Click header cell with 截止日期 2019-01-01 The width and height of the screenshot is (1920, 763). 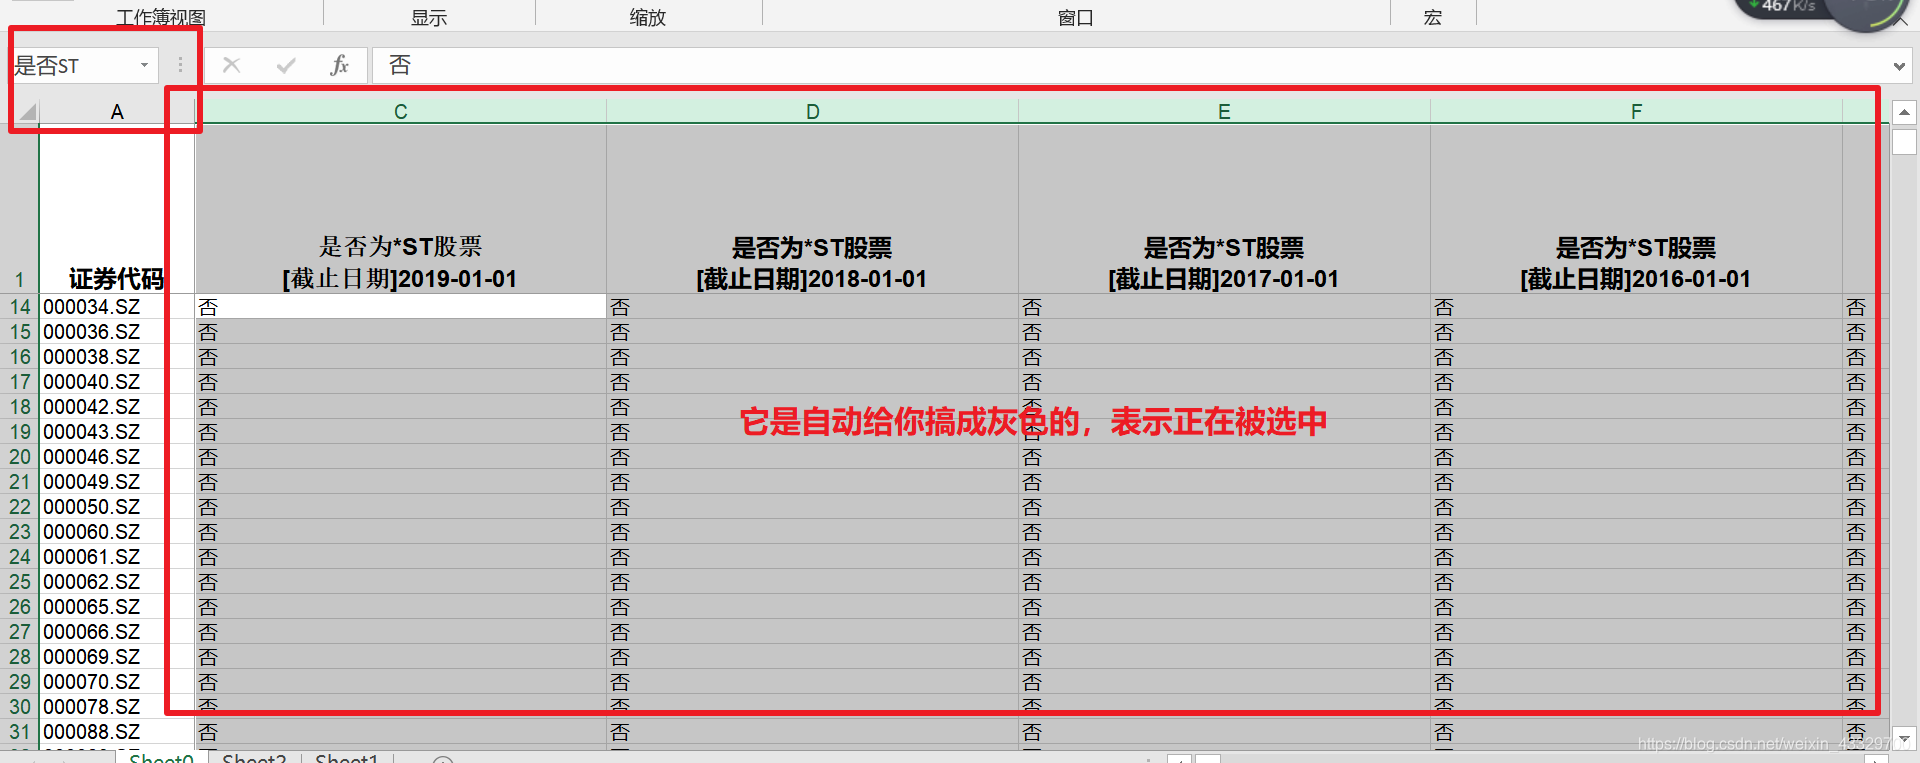[400, 209]
